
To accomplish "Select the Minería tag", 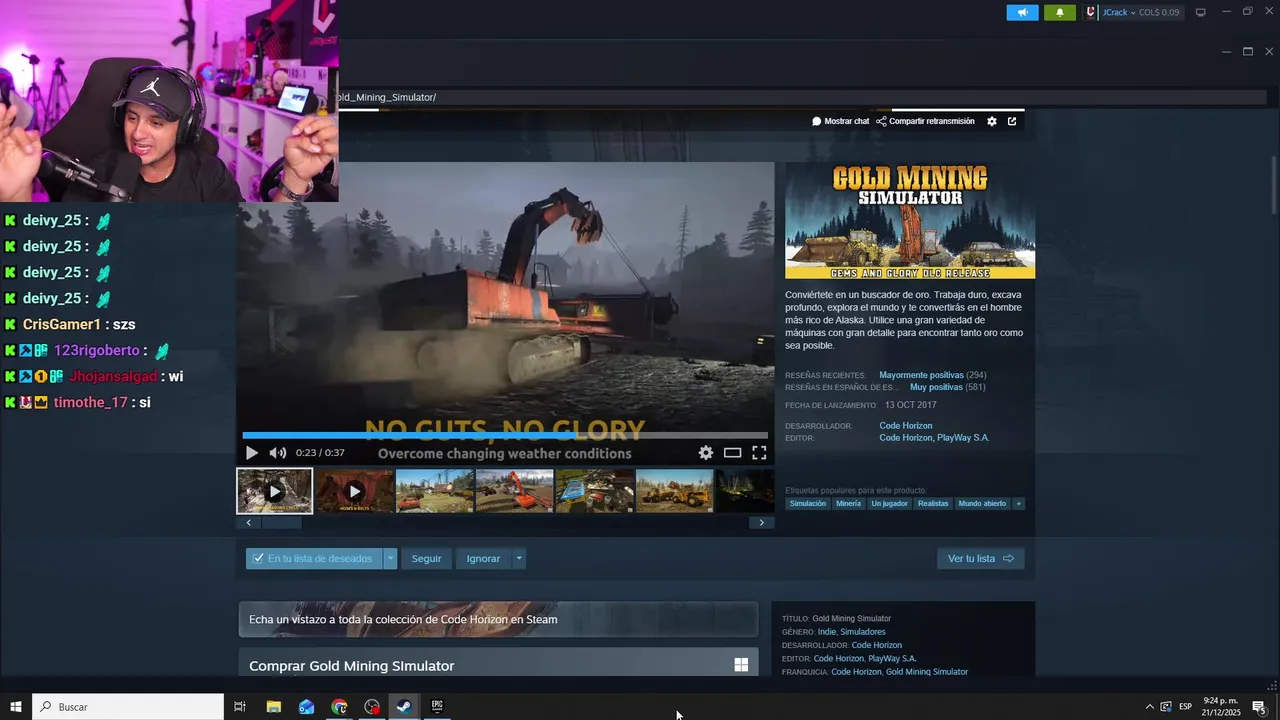I will coord(848,504).
